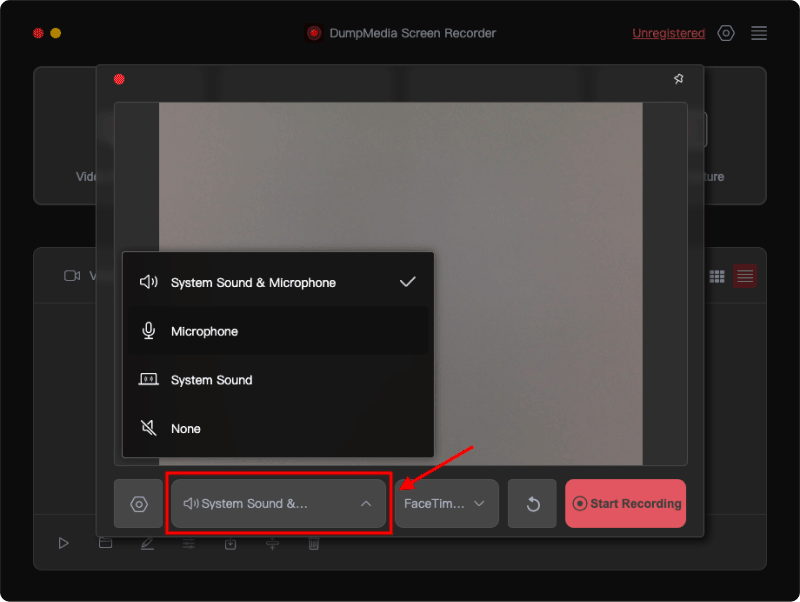Collapse the System Sound &... audio dropdown

point(278,504)
